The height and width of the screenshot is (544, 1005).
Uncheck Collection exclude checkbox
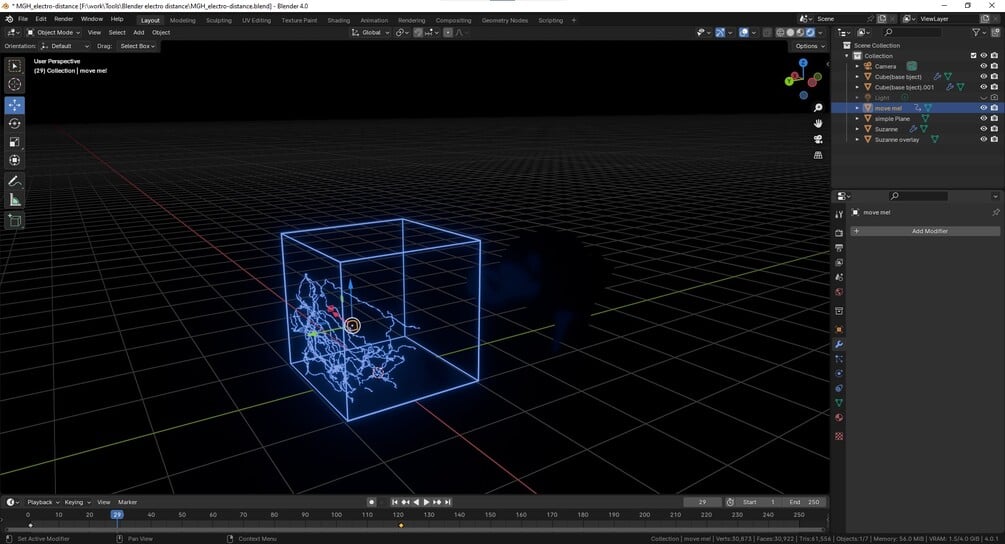click(973, 56)
